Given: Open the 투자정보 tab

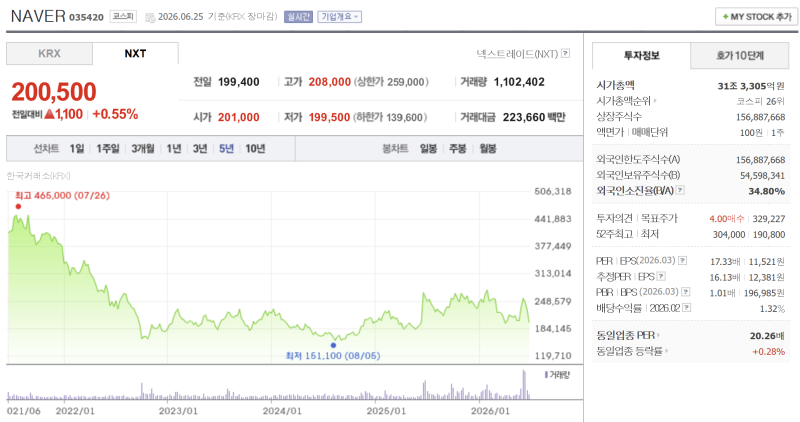Looking at the screenshot, I should tap(641, 56).
